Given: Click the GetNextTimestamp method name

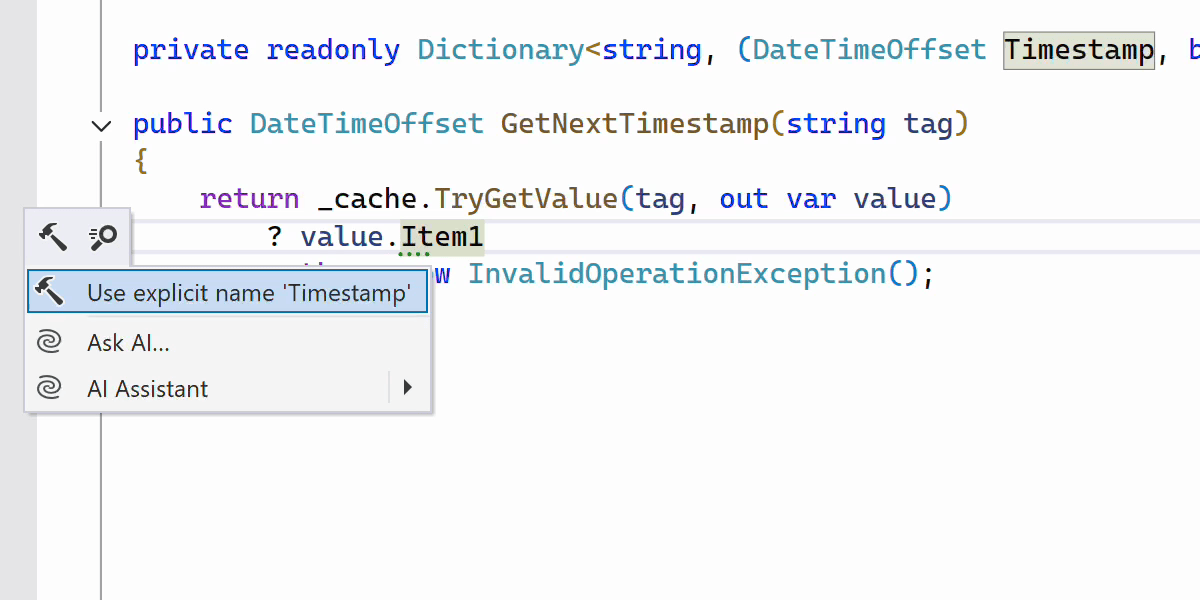Looking at the screenshot, I should [x=634, y=124].
